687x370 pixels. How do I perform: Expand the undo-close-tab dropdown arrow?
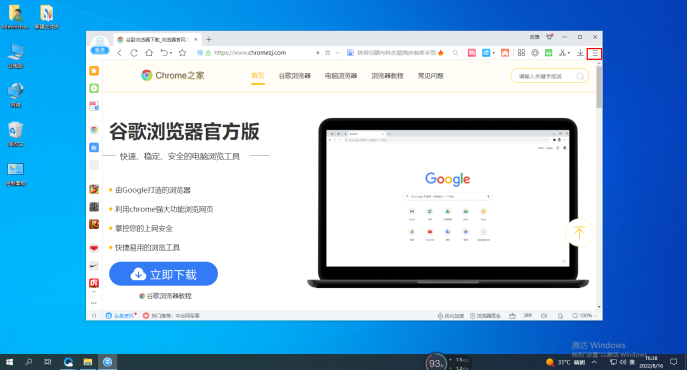pos(171,53)
